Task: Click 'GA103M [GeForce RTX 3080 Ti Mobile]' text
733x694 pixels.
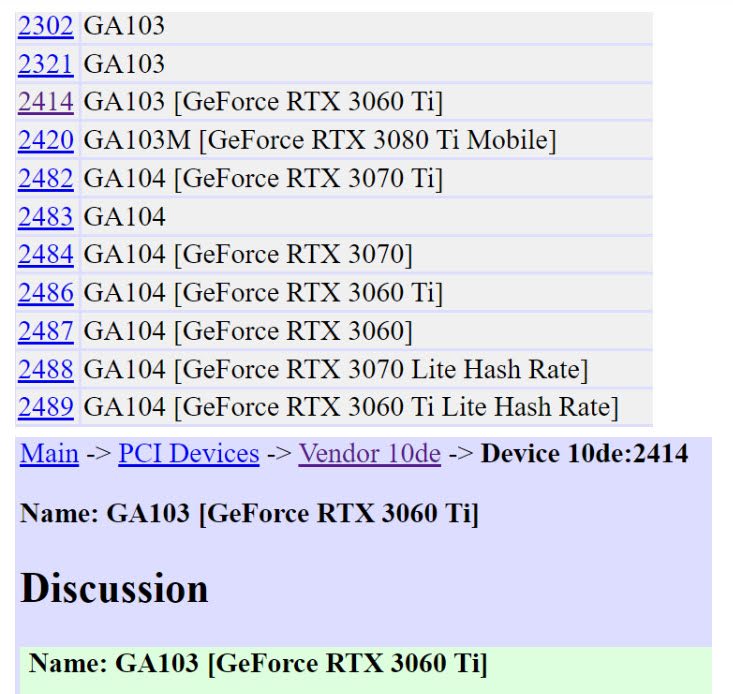Action: [x=320, y=140]
